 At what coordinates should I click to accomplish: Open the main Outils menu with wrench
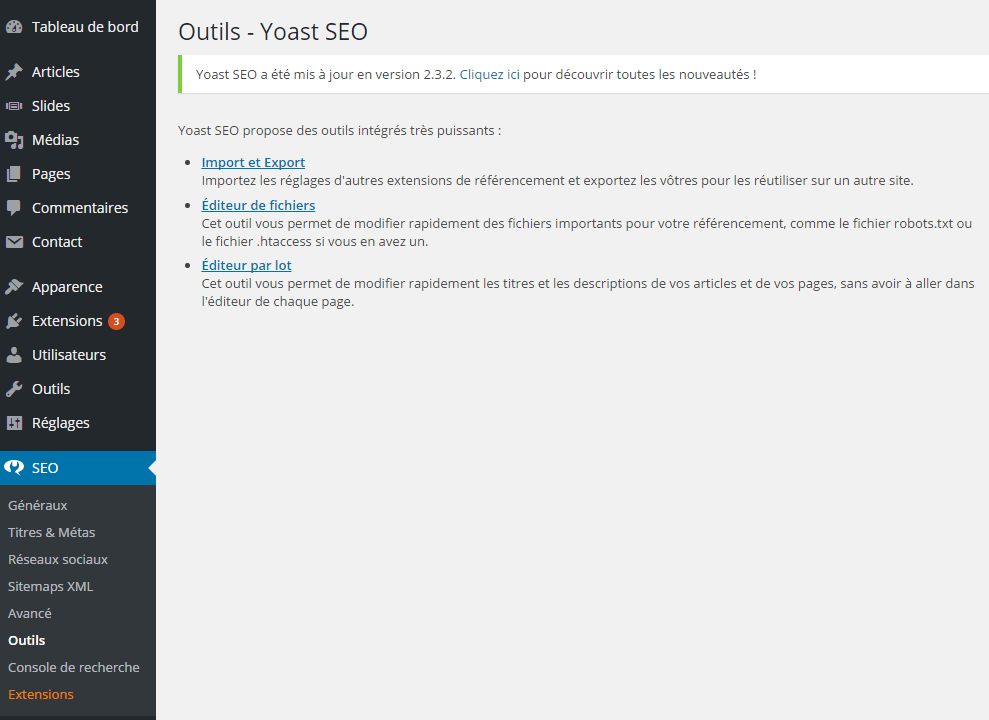78,389
